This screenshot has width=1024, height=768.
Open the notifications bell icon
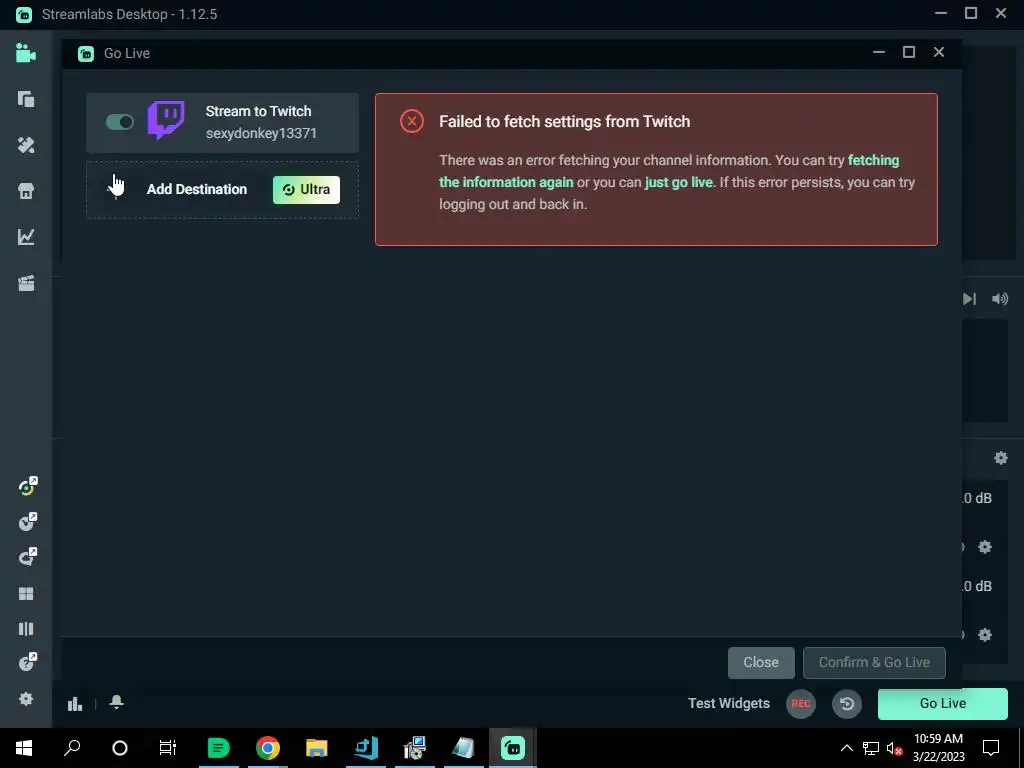tap(116, 702)
